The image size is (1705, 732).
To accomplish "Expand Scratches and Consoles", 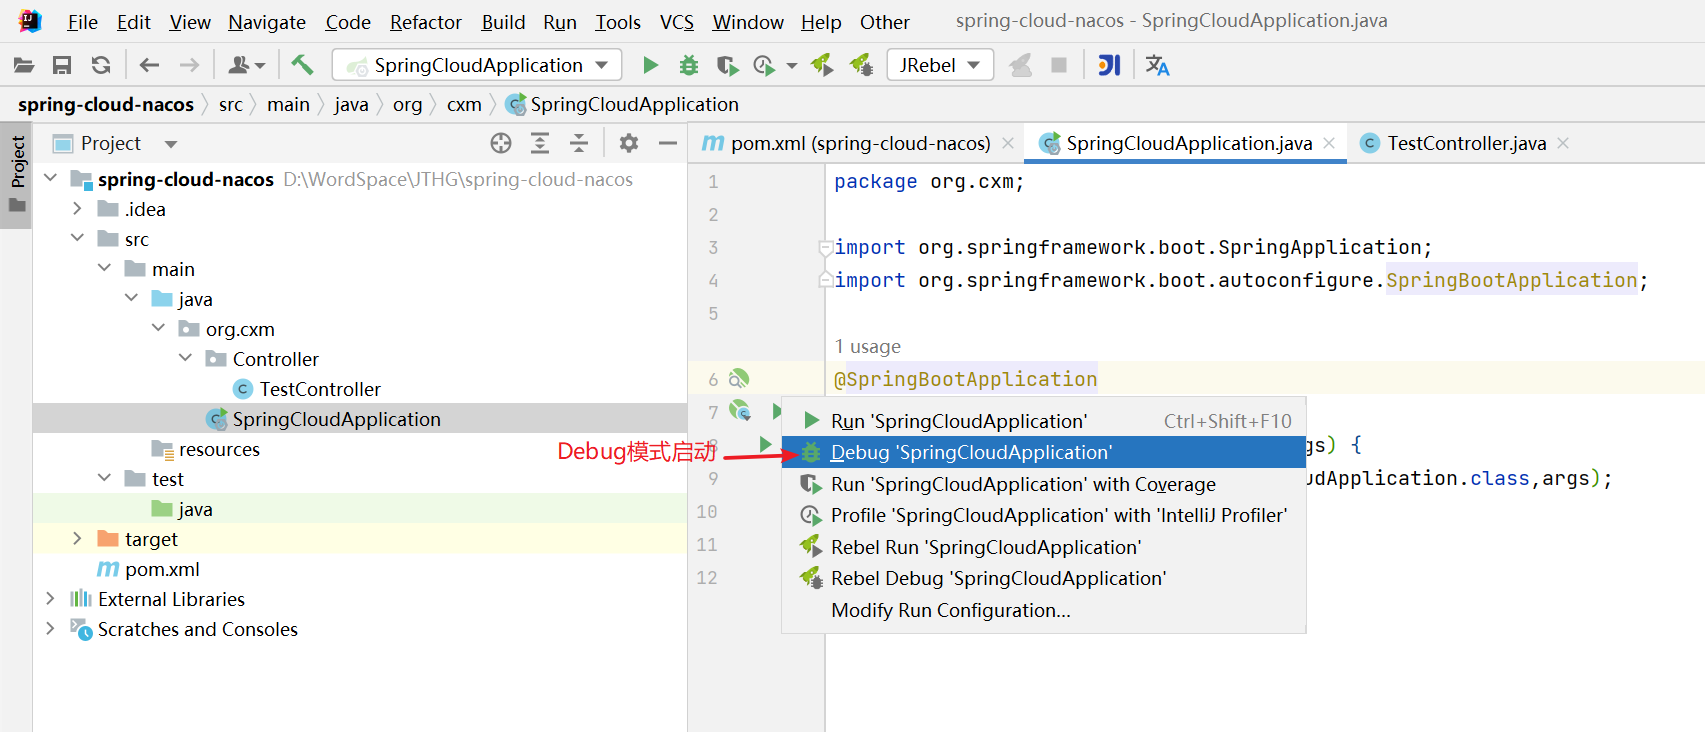I will pyautogui.click(x=51, y=628).
